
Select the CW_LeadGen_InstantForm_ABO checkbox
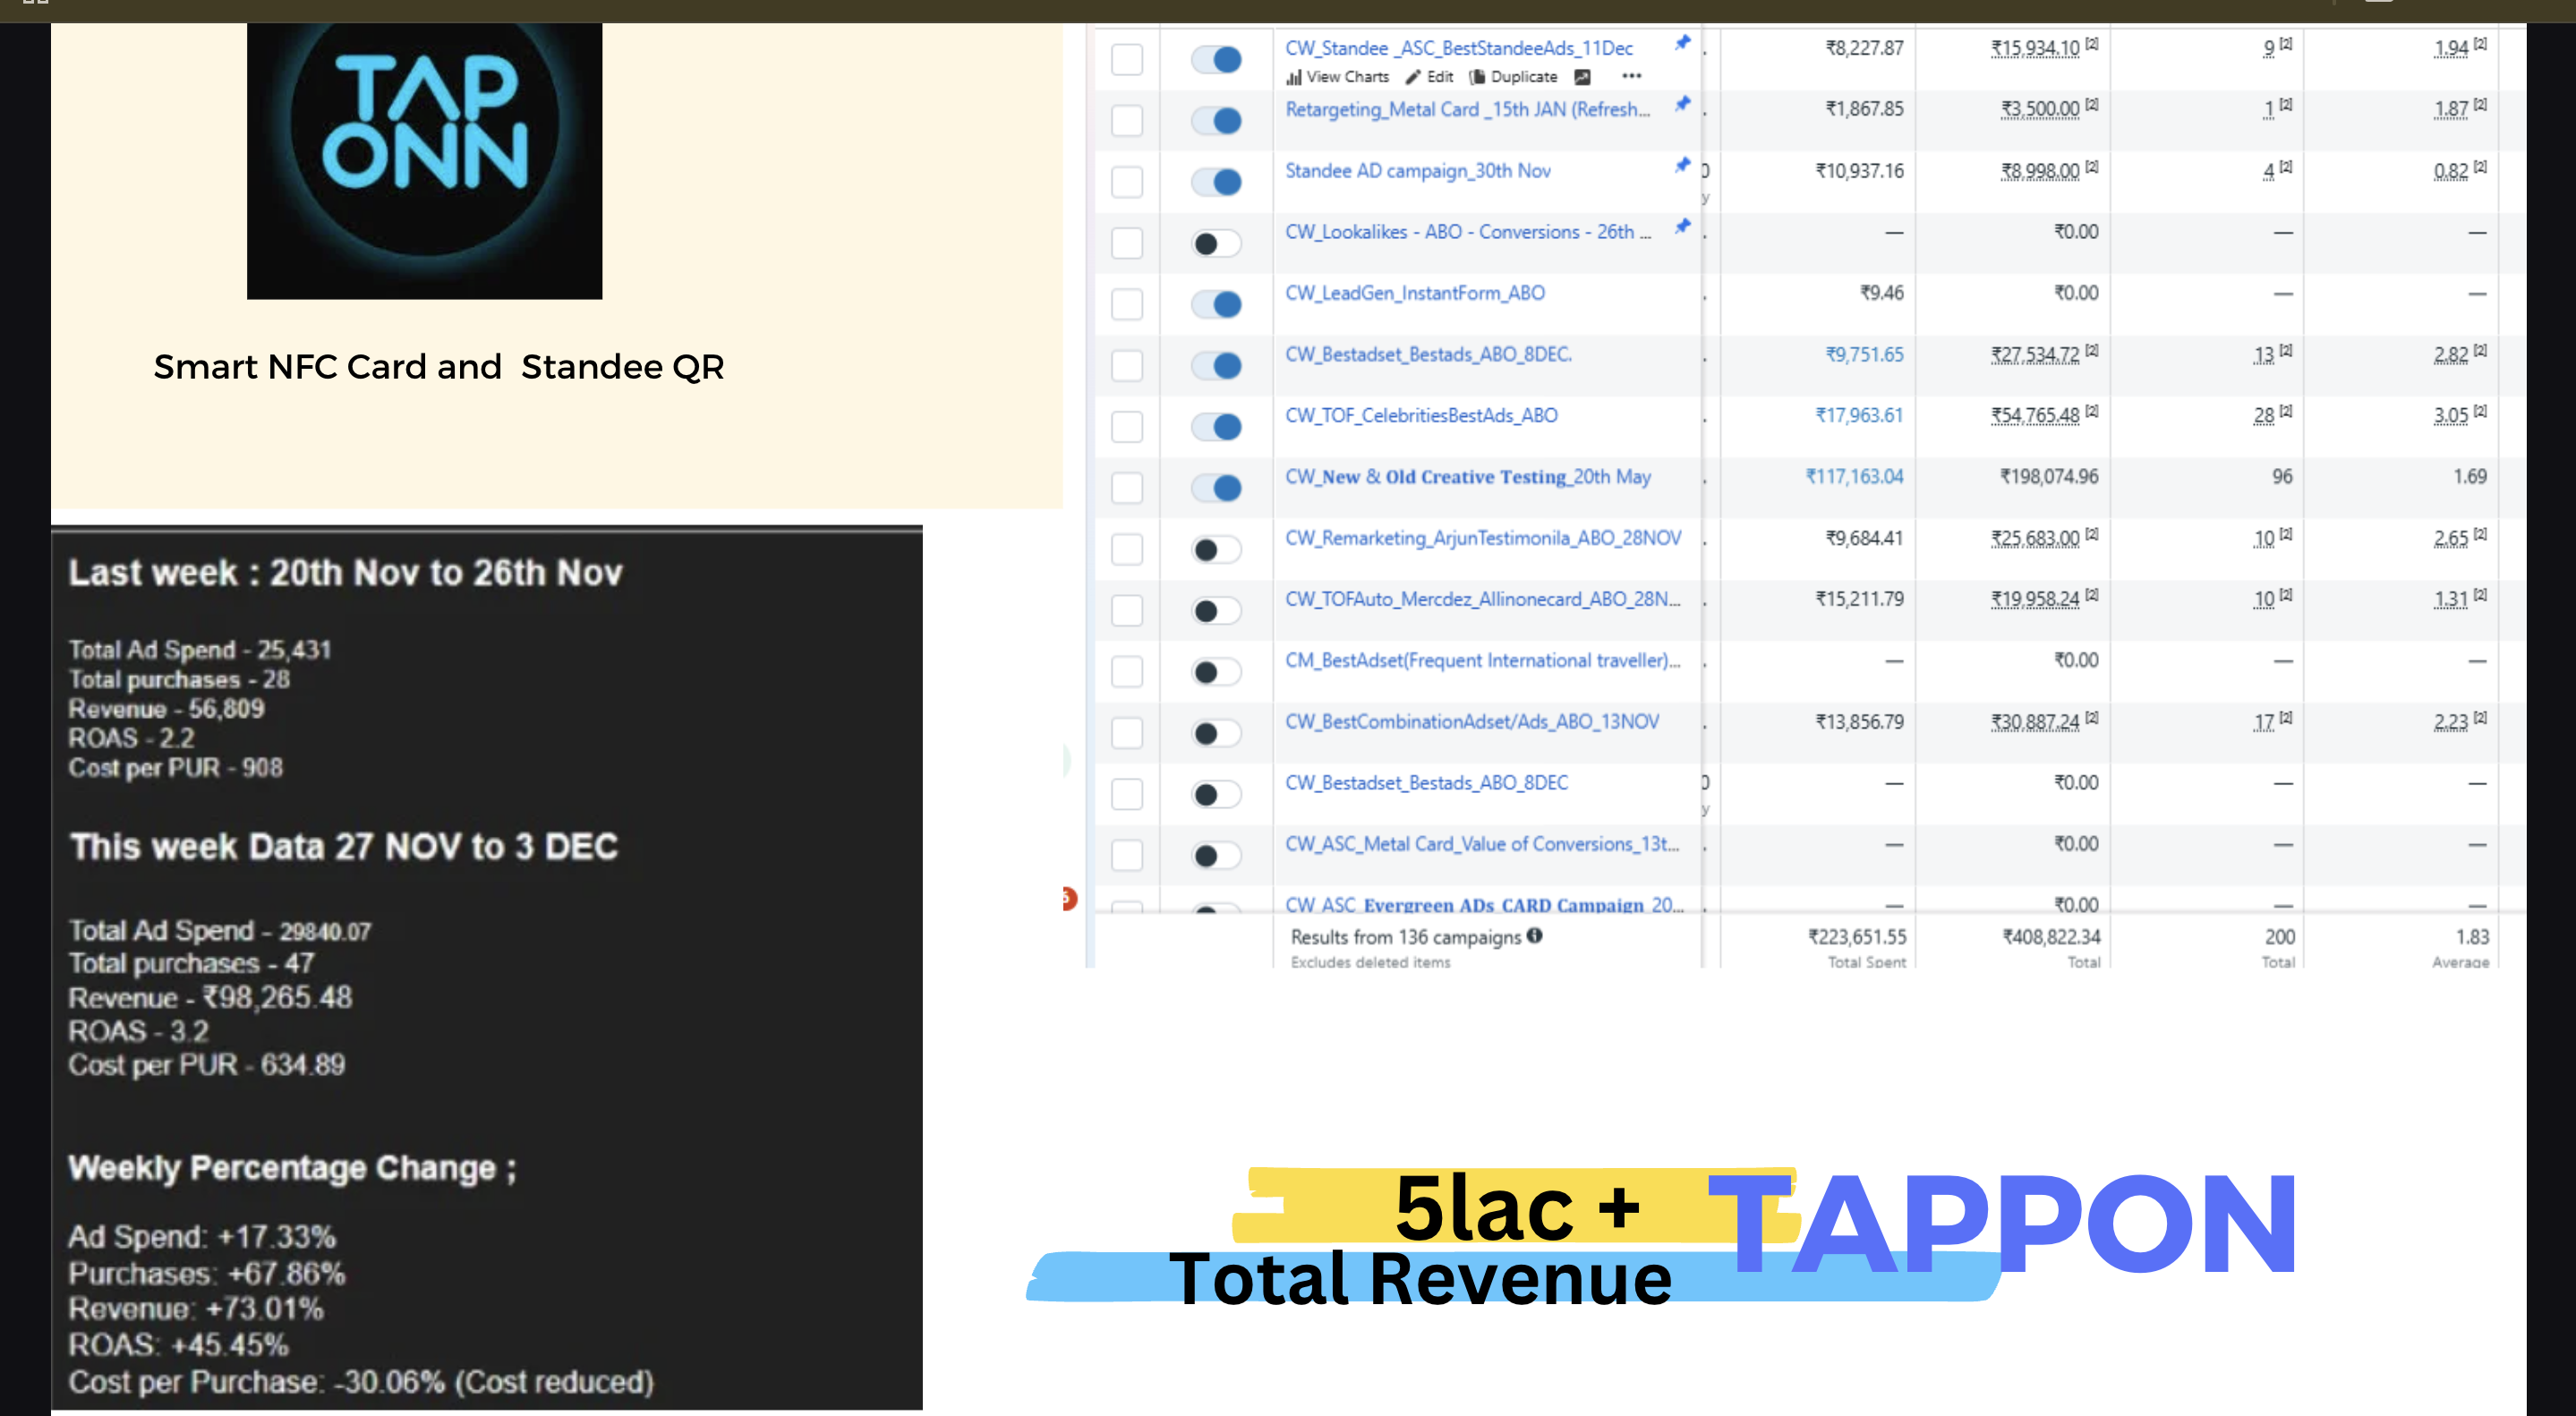click(1127, 304)
